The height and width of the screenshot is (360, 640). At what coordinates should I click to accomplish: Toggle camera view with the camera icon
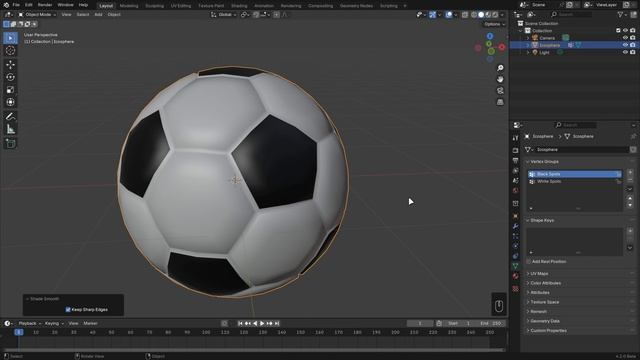(500, 91)
